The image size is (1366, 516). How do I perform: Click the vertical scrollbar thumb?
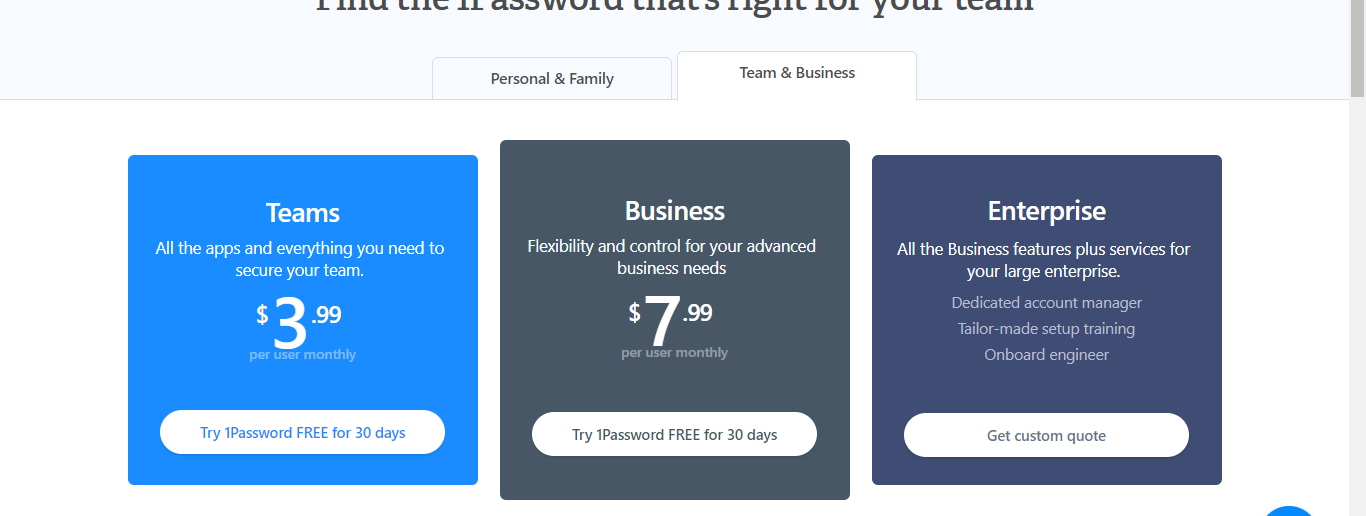coord(1357,48)
